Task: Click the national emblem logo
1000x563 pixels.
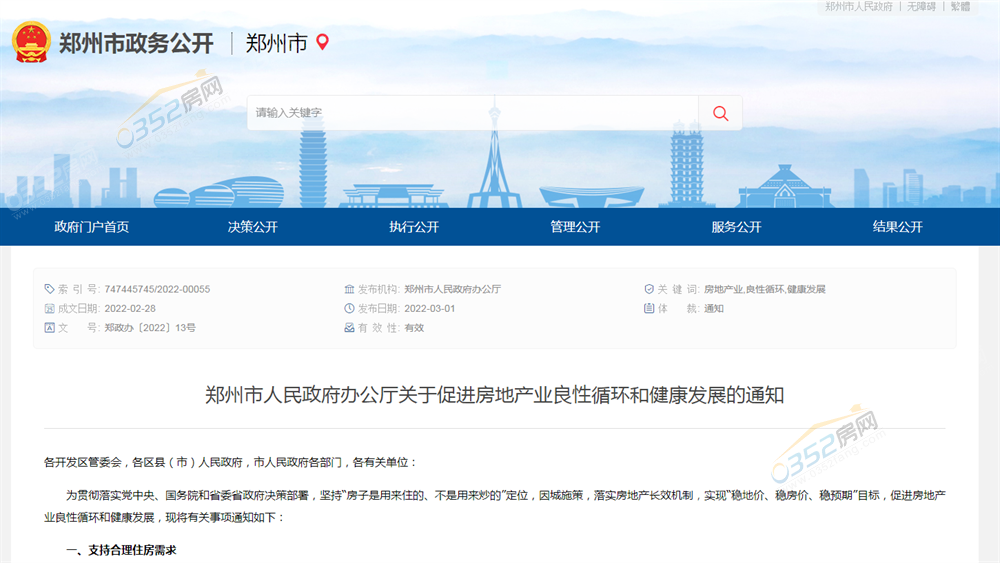Action: coord(31,42)
